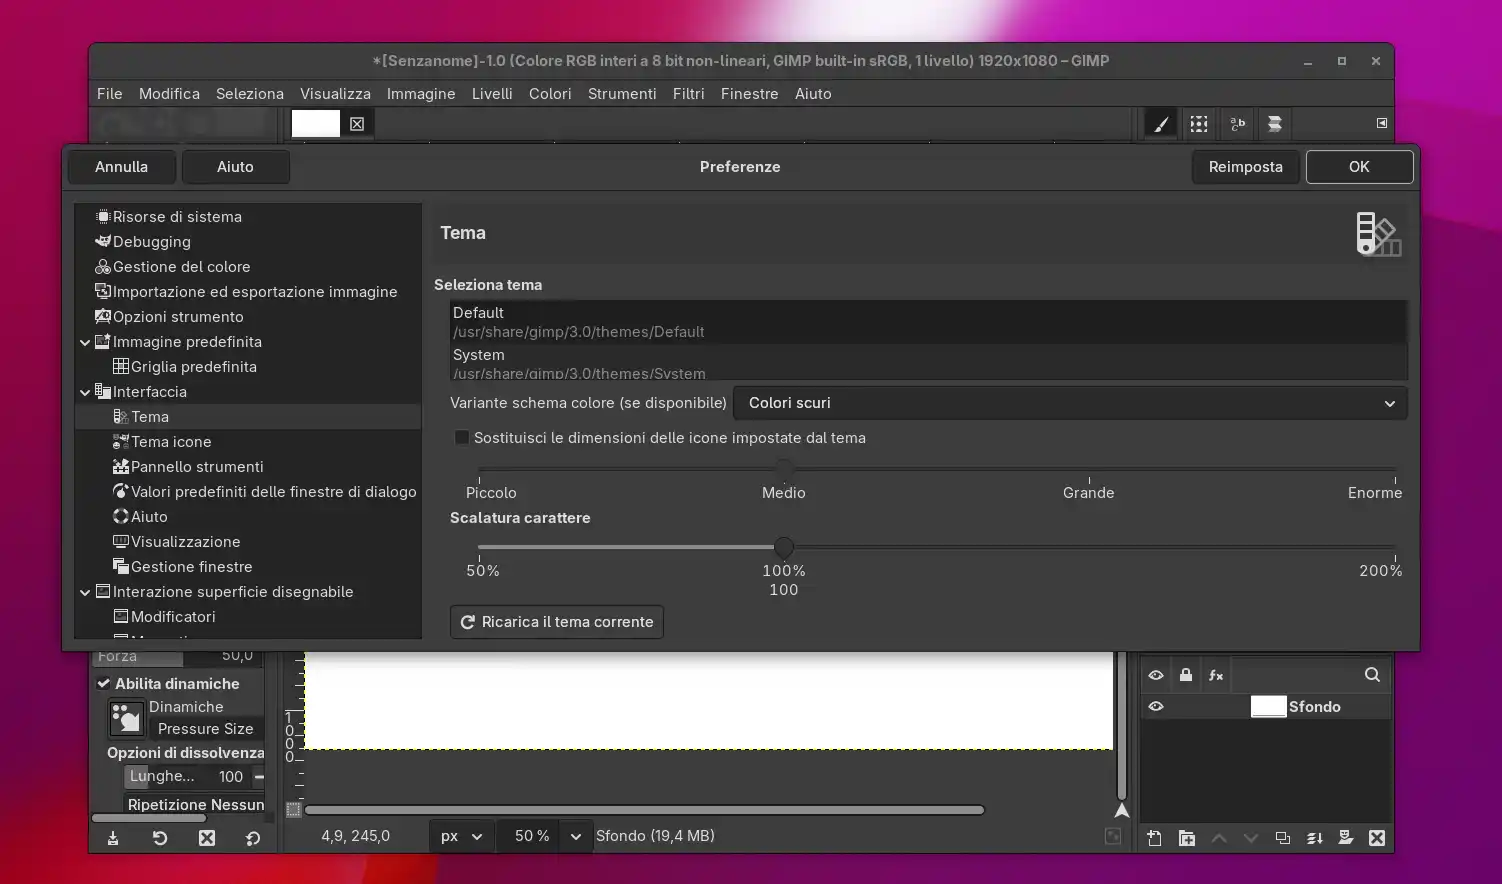Image resolution: width=1502 pixels, height=884 pixels.
Task: Click Ricarica il tema corrente button
Action: pyautogui.click(x=557, y=622)
